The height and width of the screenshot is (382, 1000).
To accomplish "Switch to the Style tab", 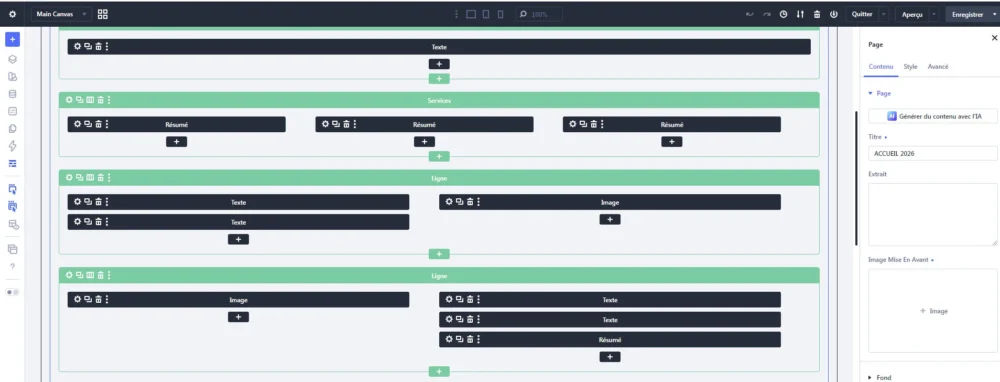I will 910,66.
